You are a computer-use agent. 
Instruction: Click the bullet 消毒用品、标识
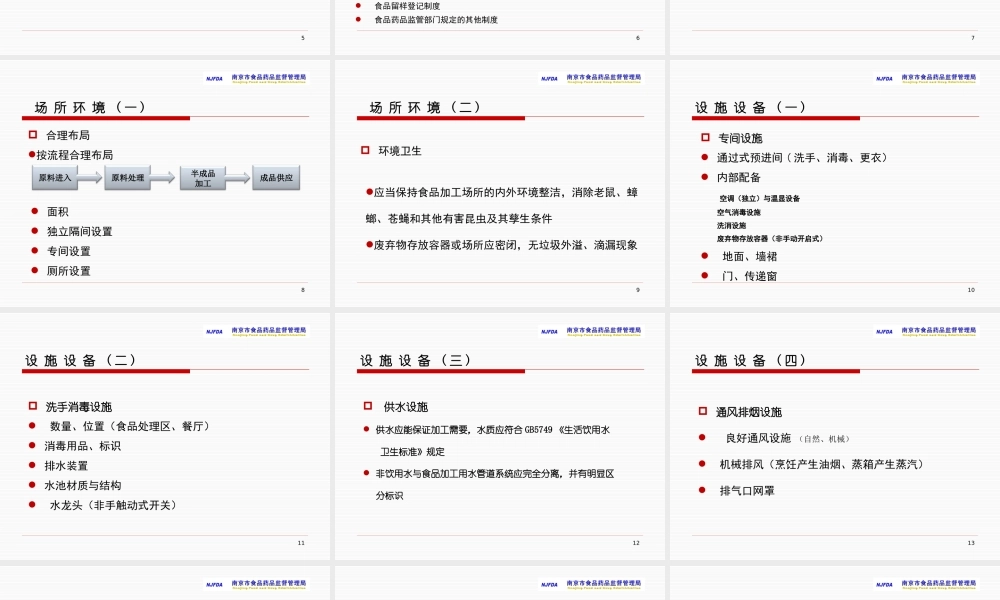[x=82, y=446]
